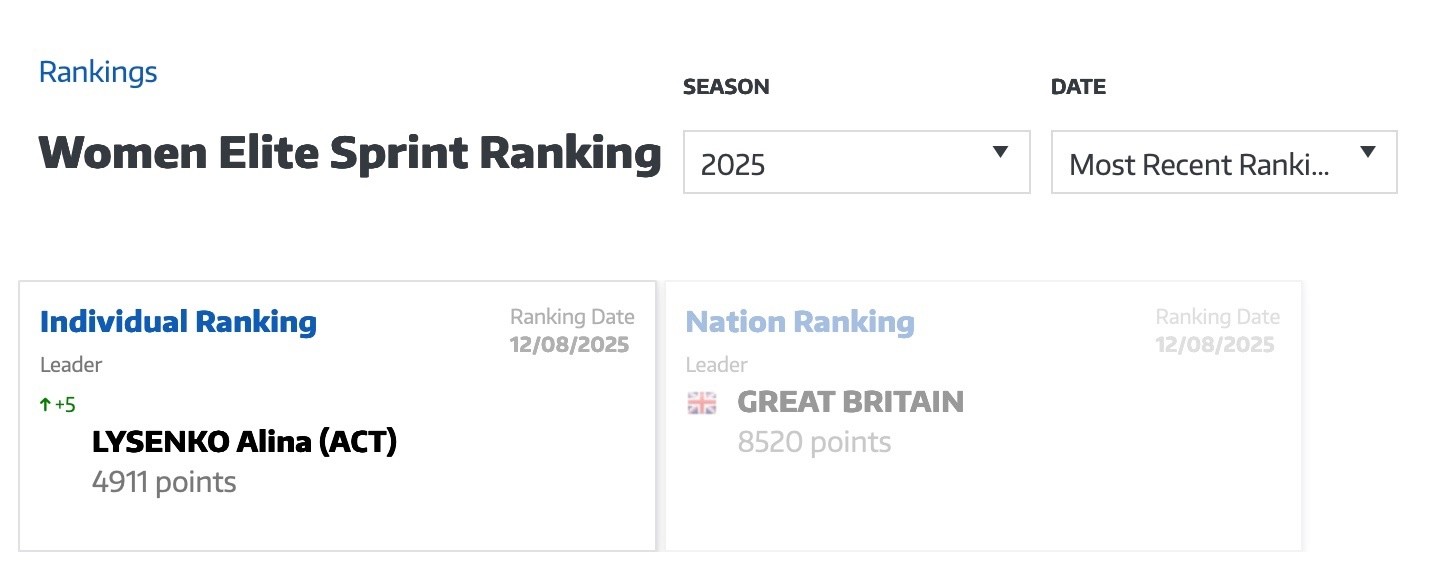Click the SEASON label
The height and width of the screenshot is (582, 1438).
coord(726,87)
